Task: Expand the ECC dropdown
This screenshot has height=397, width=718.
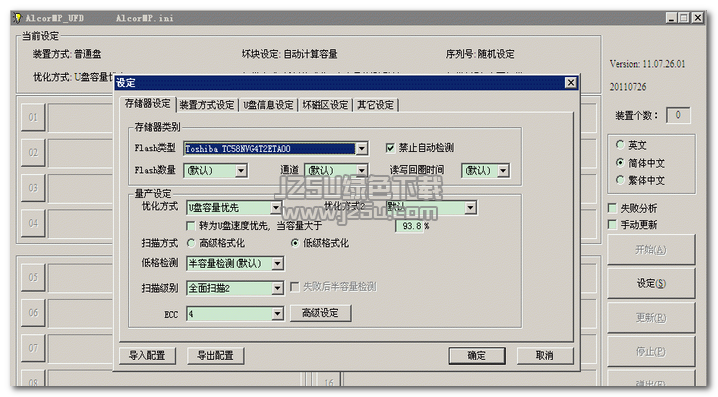Action: tap(277, 314)
